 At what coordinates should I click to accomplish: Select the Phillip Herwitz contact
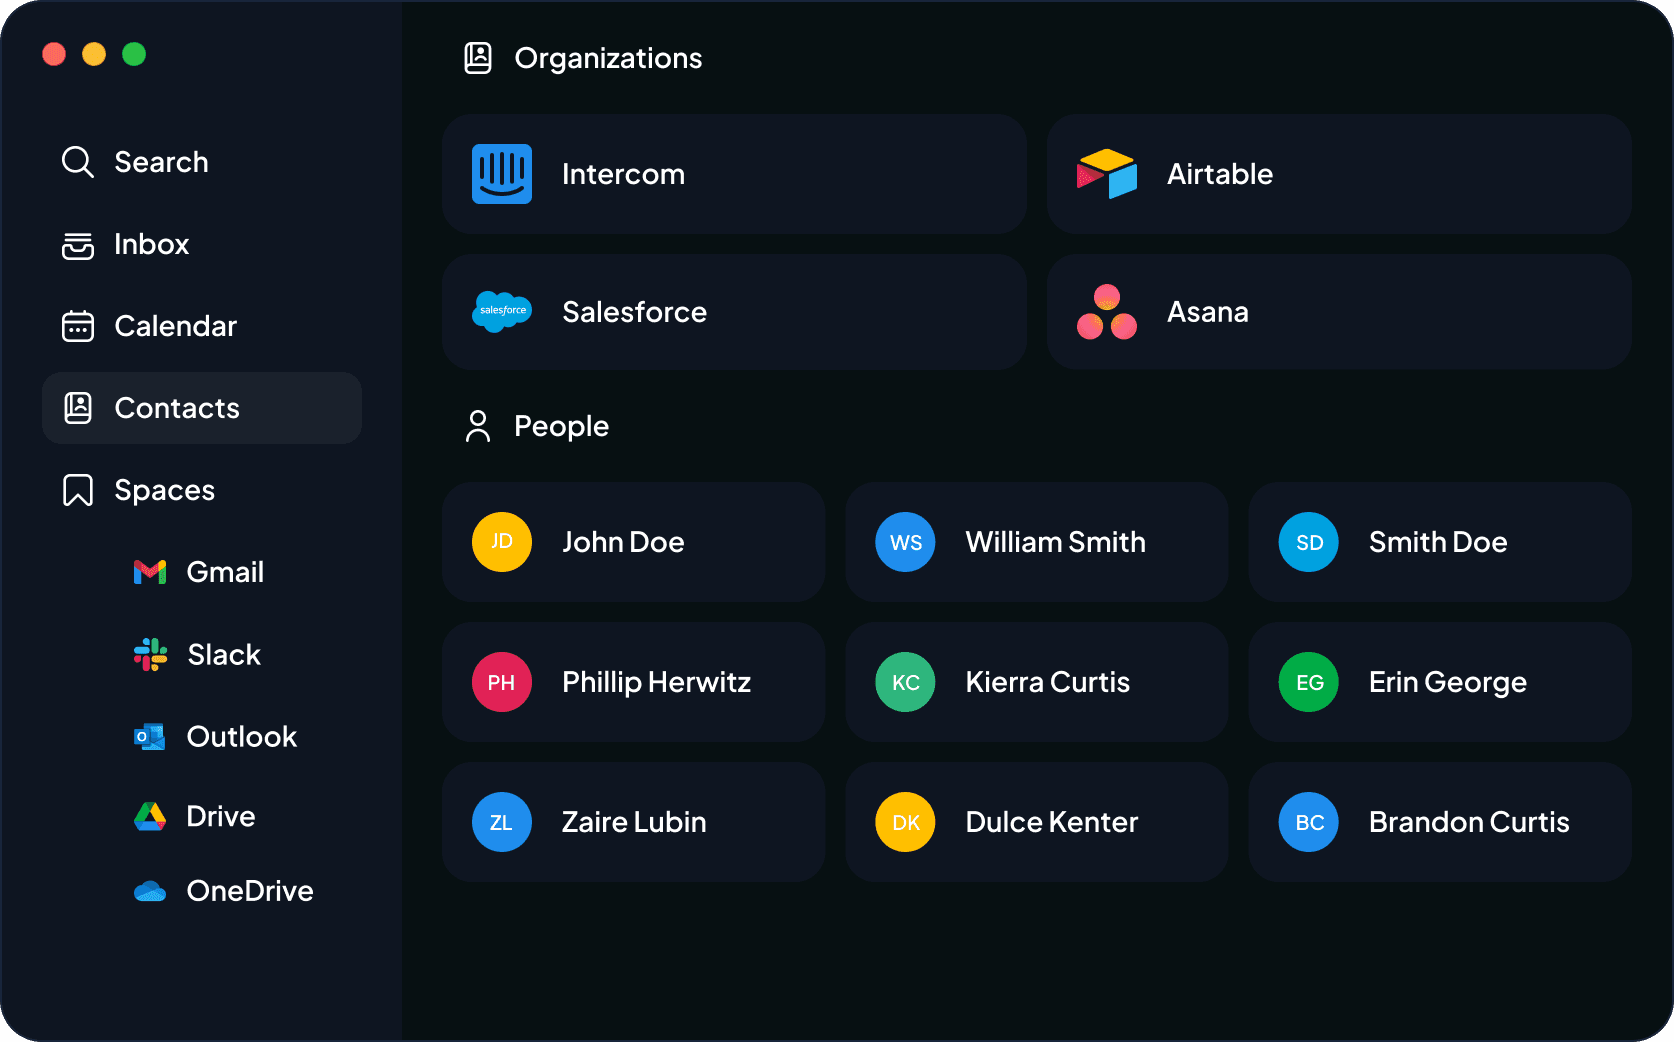633,682
